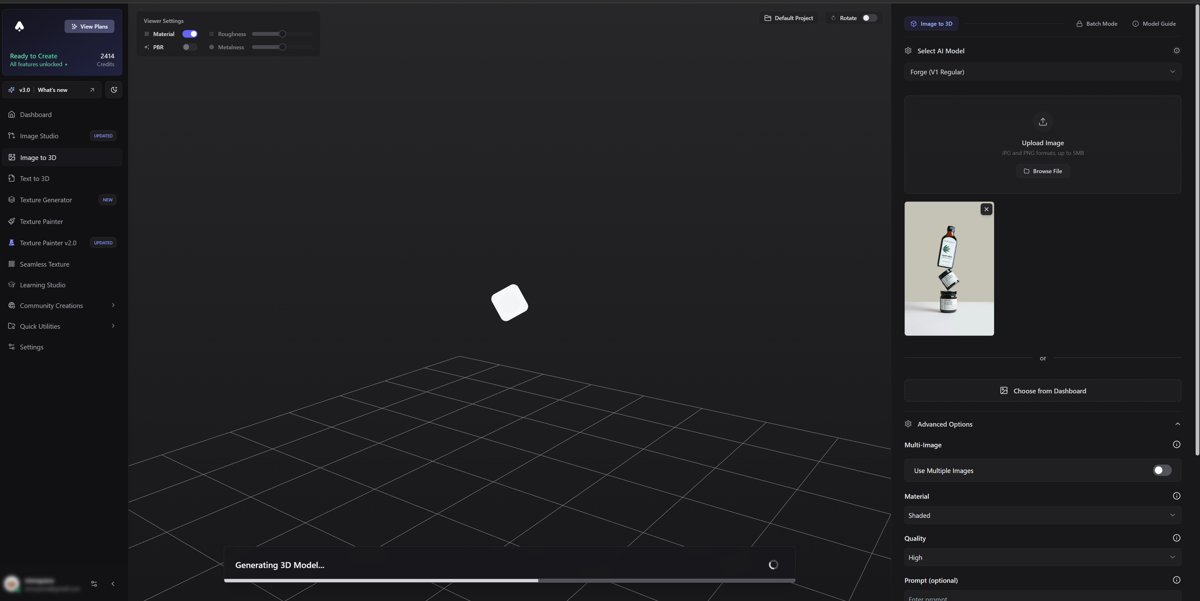Click the gear icon at right of Select AI Model

coord(1176,51)
